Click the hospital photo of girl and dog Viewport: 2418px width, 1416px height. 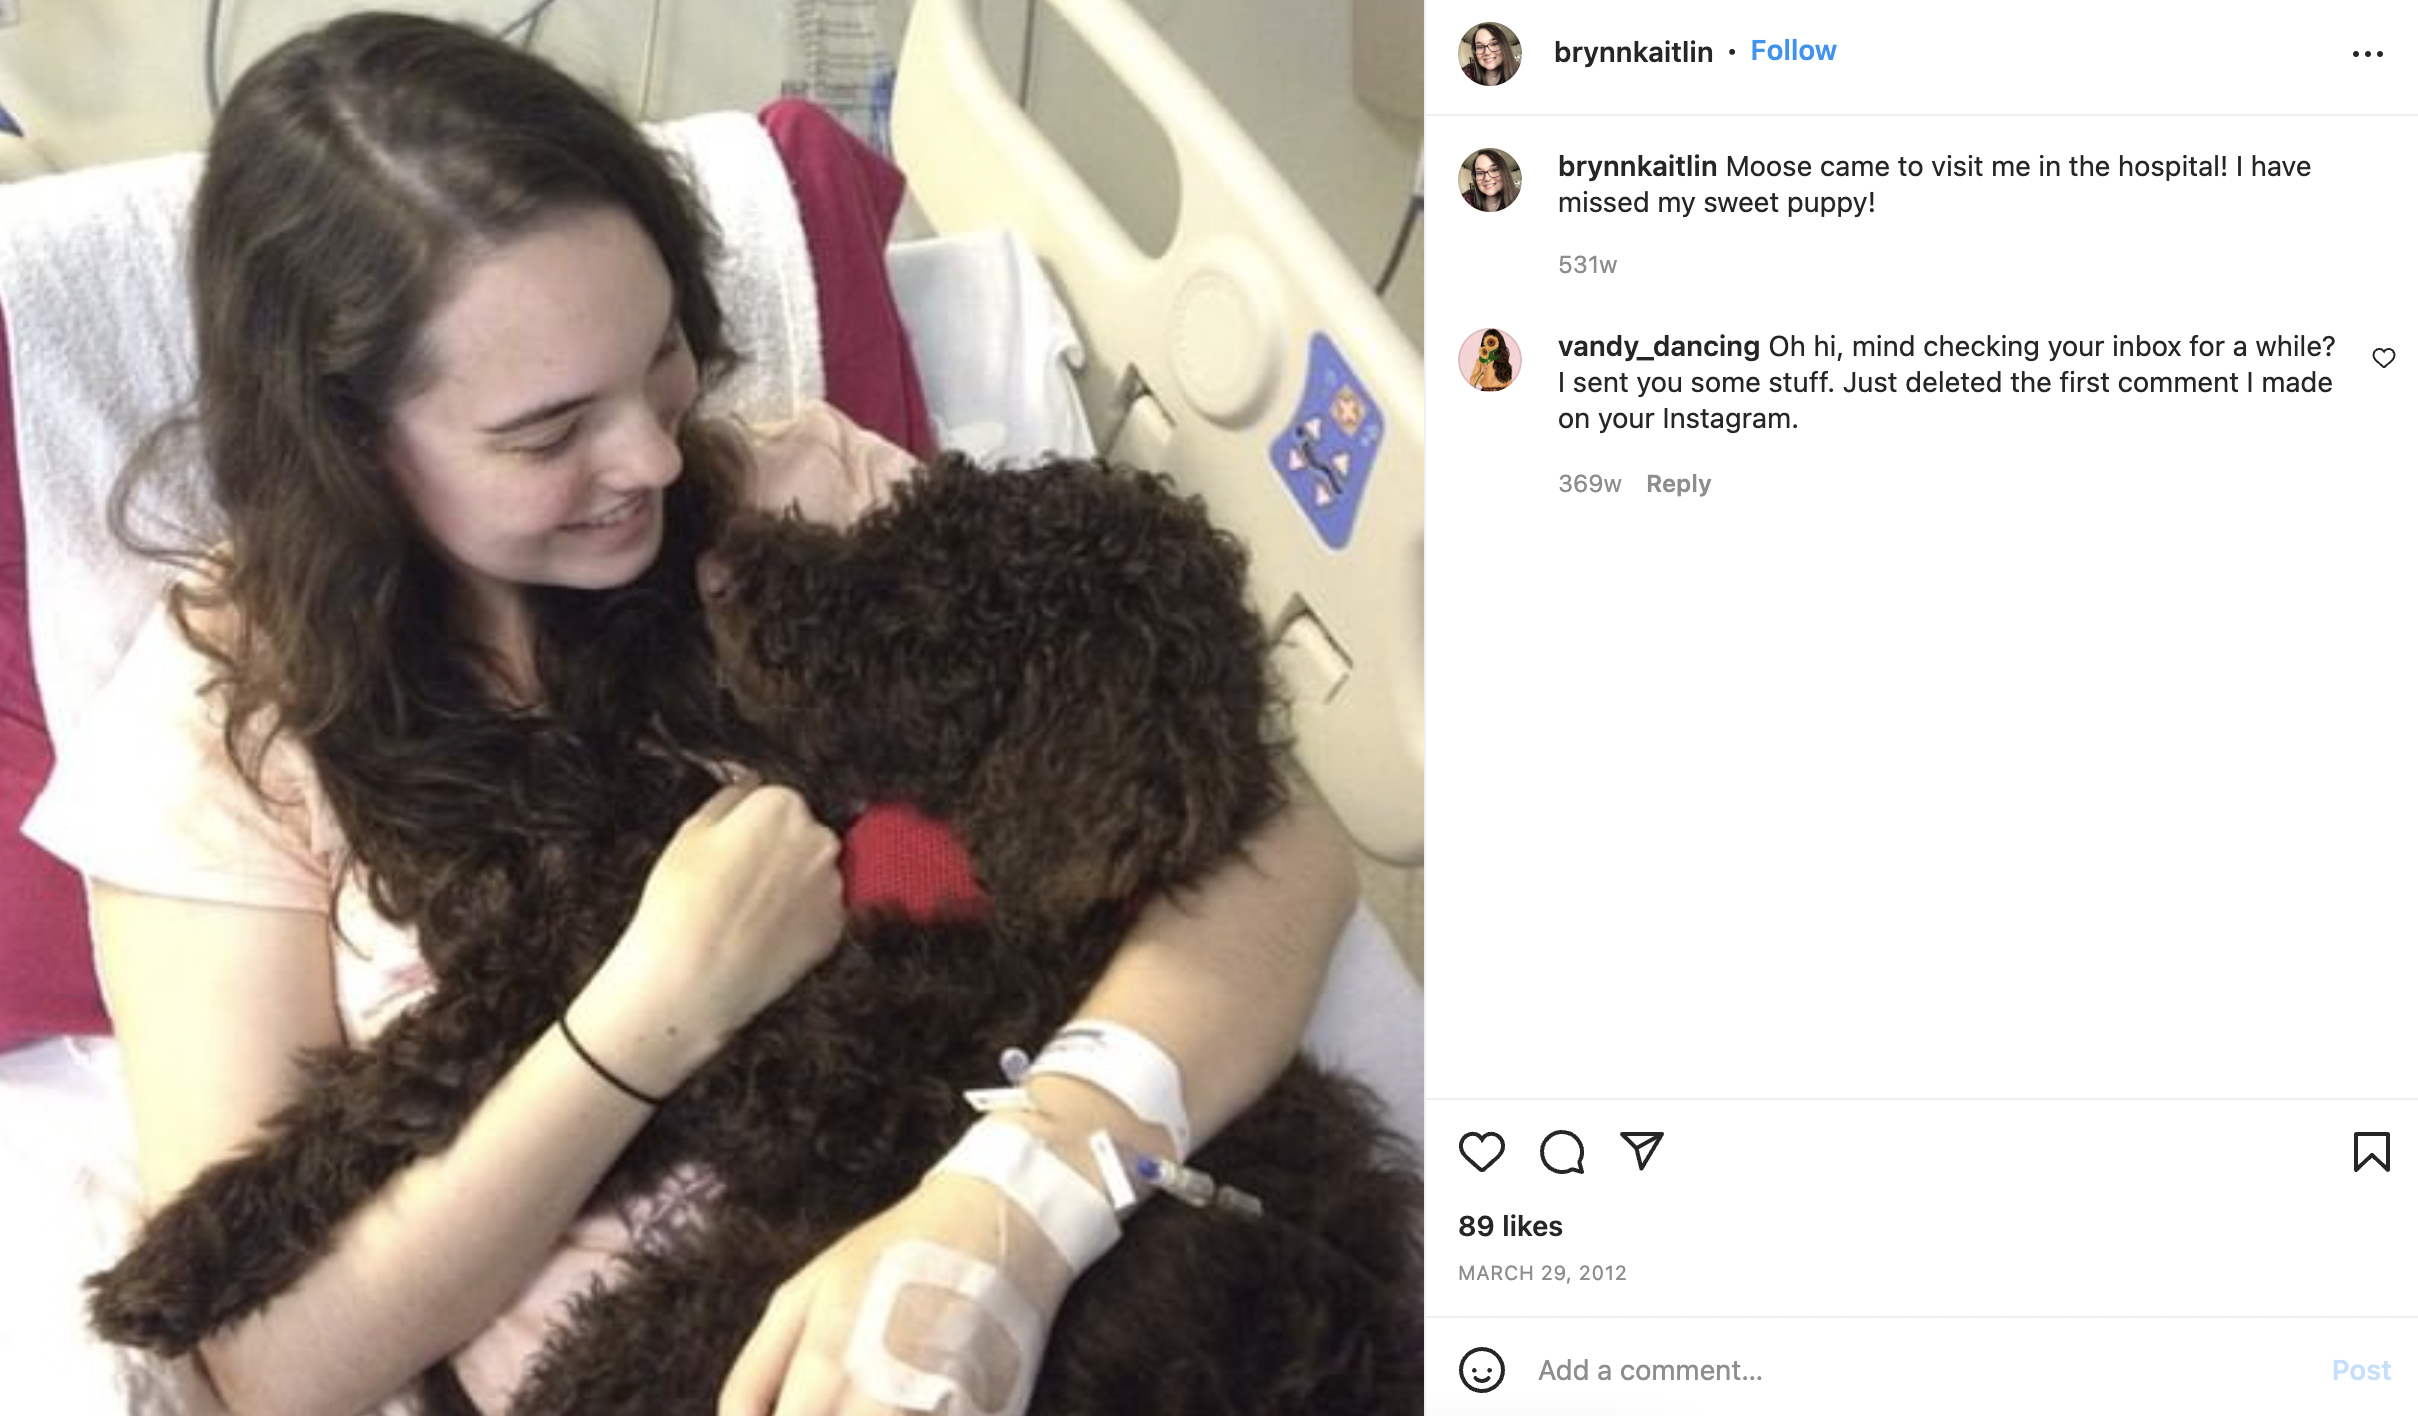712,708
